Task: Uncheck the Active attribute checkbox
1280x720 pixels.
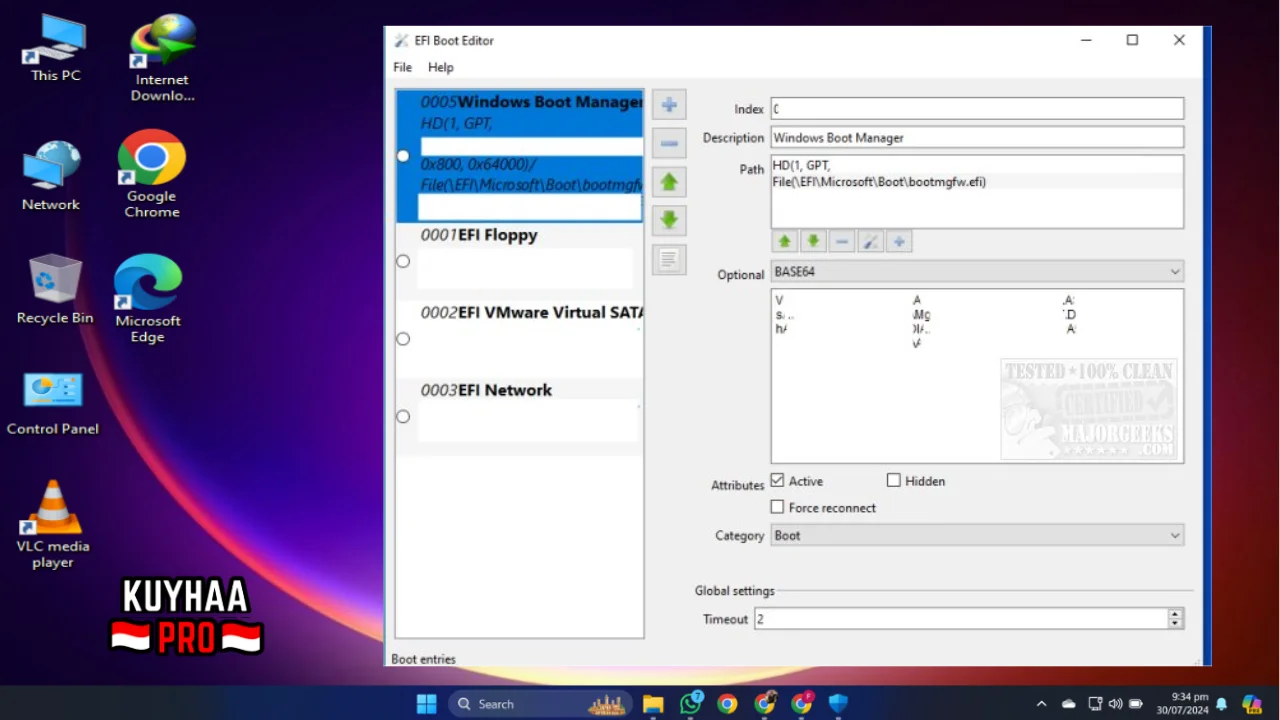Action: [777, 481]
